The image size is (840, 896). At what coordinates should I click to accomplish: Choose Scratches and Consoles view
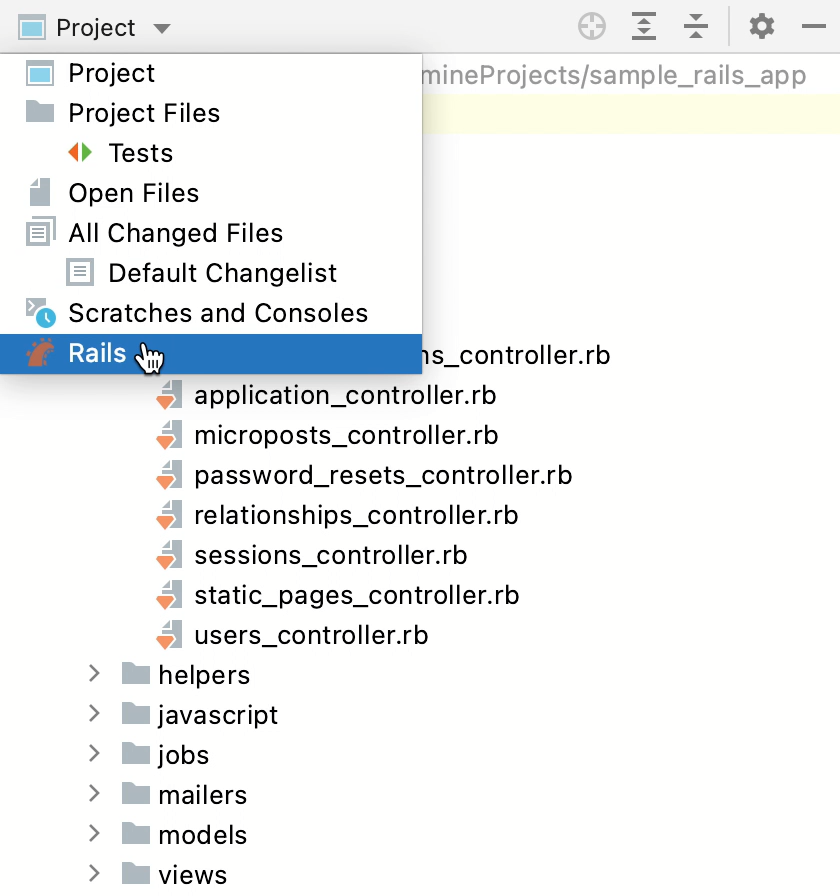(x=218, y=313)
